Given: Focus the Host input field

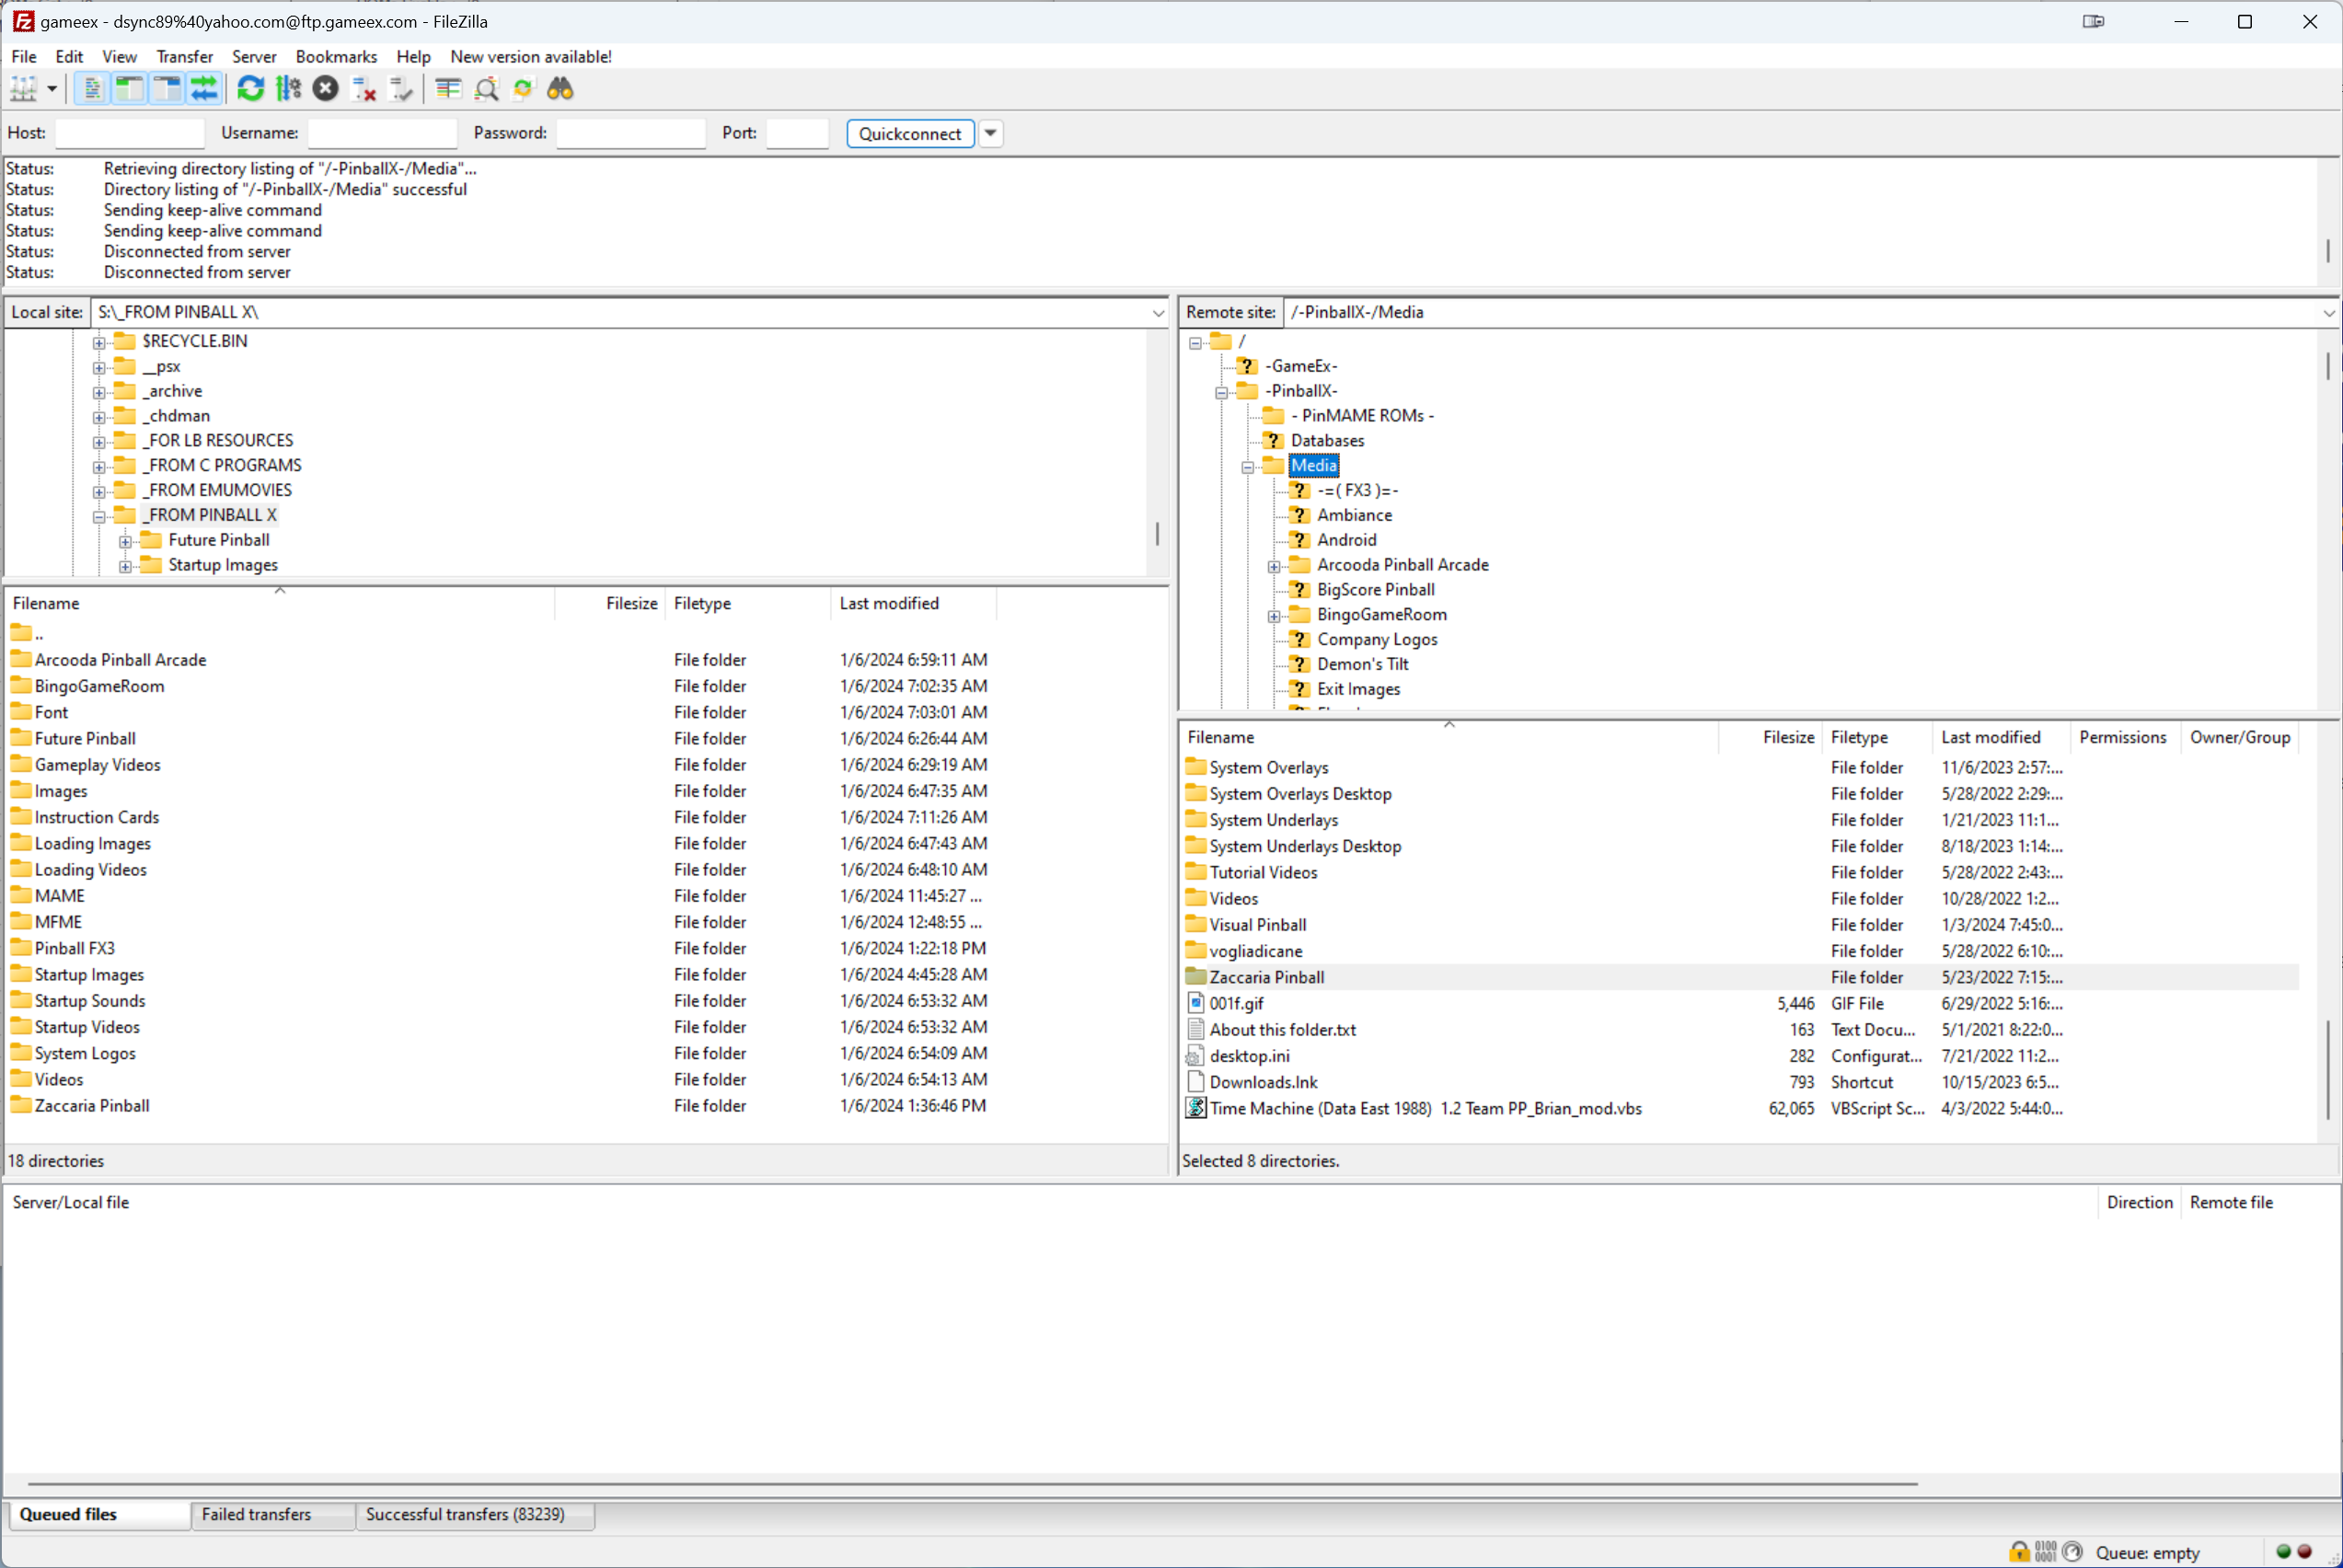Looking at the screenshot, I should [x=130, y=133].
